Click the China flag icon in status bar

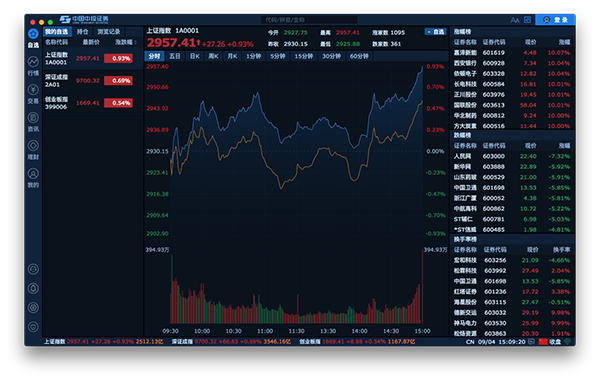click(543, 342)
